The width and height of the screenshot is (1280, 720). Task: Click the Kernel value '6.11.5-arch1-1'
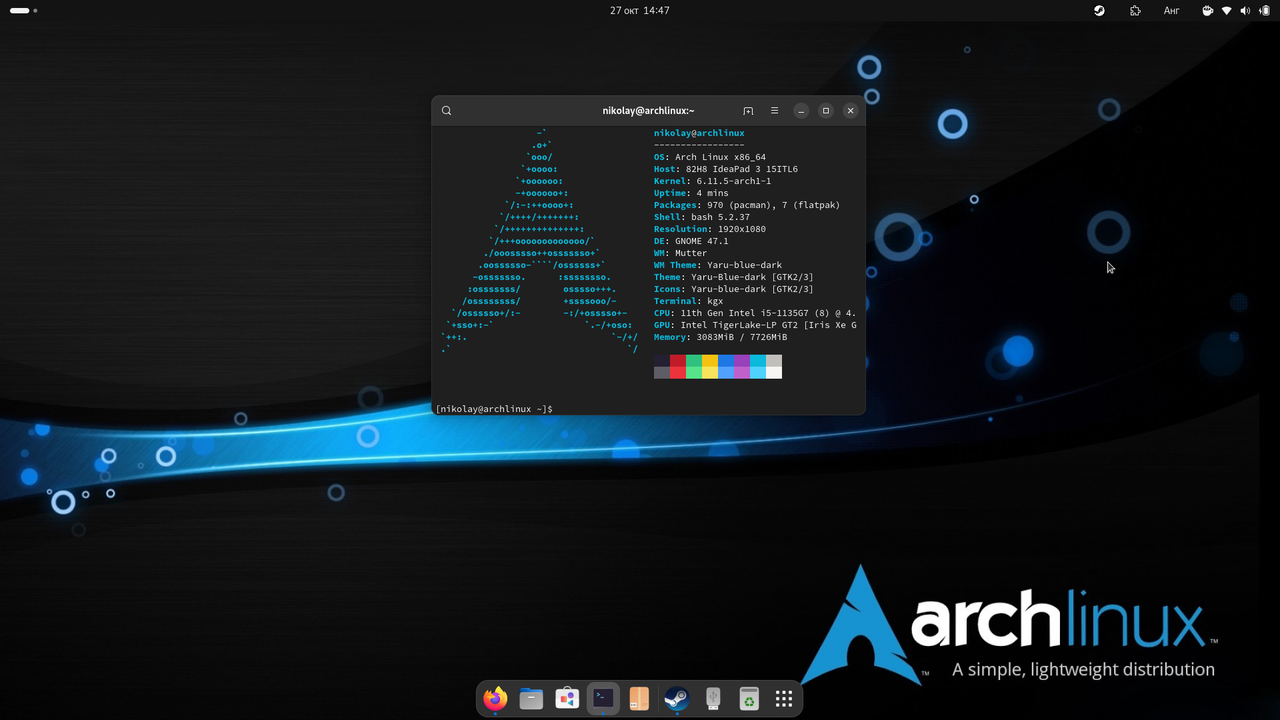pos(734,181)
